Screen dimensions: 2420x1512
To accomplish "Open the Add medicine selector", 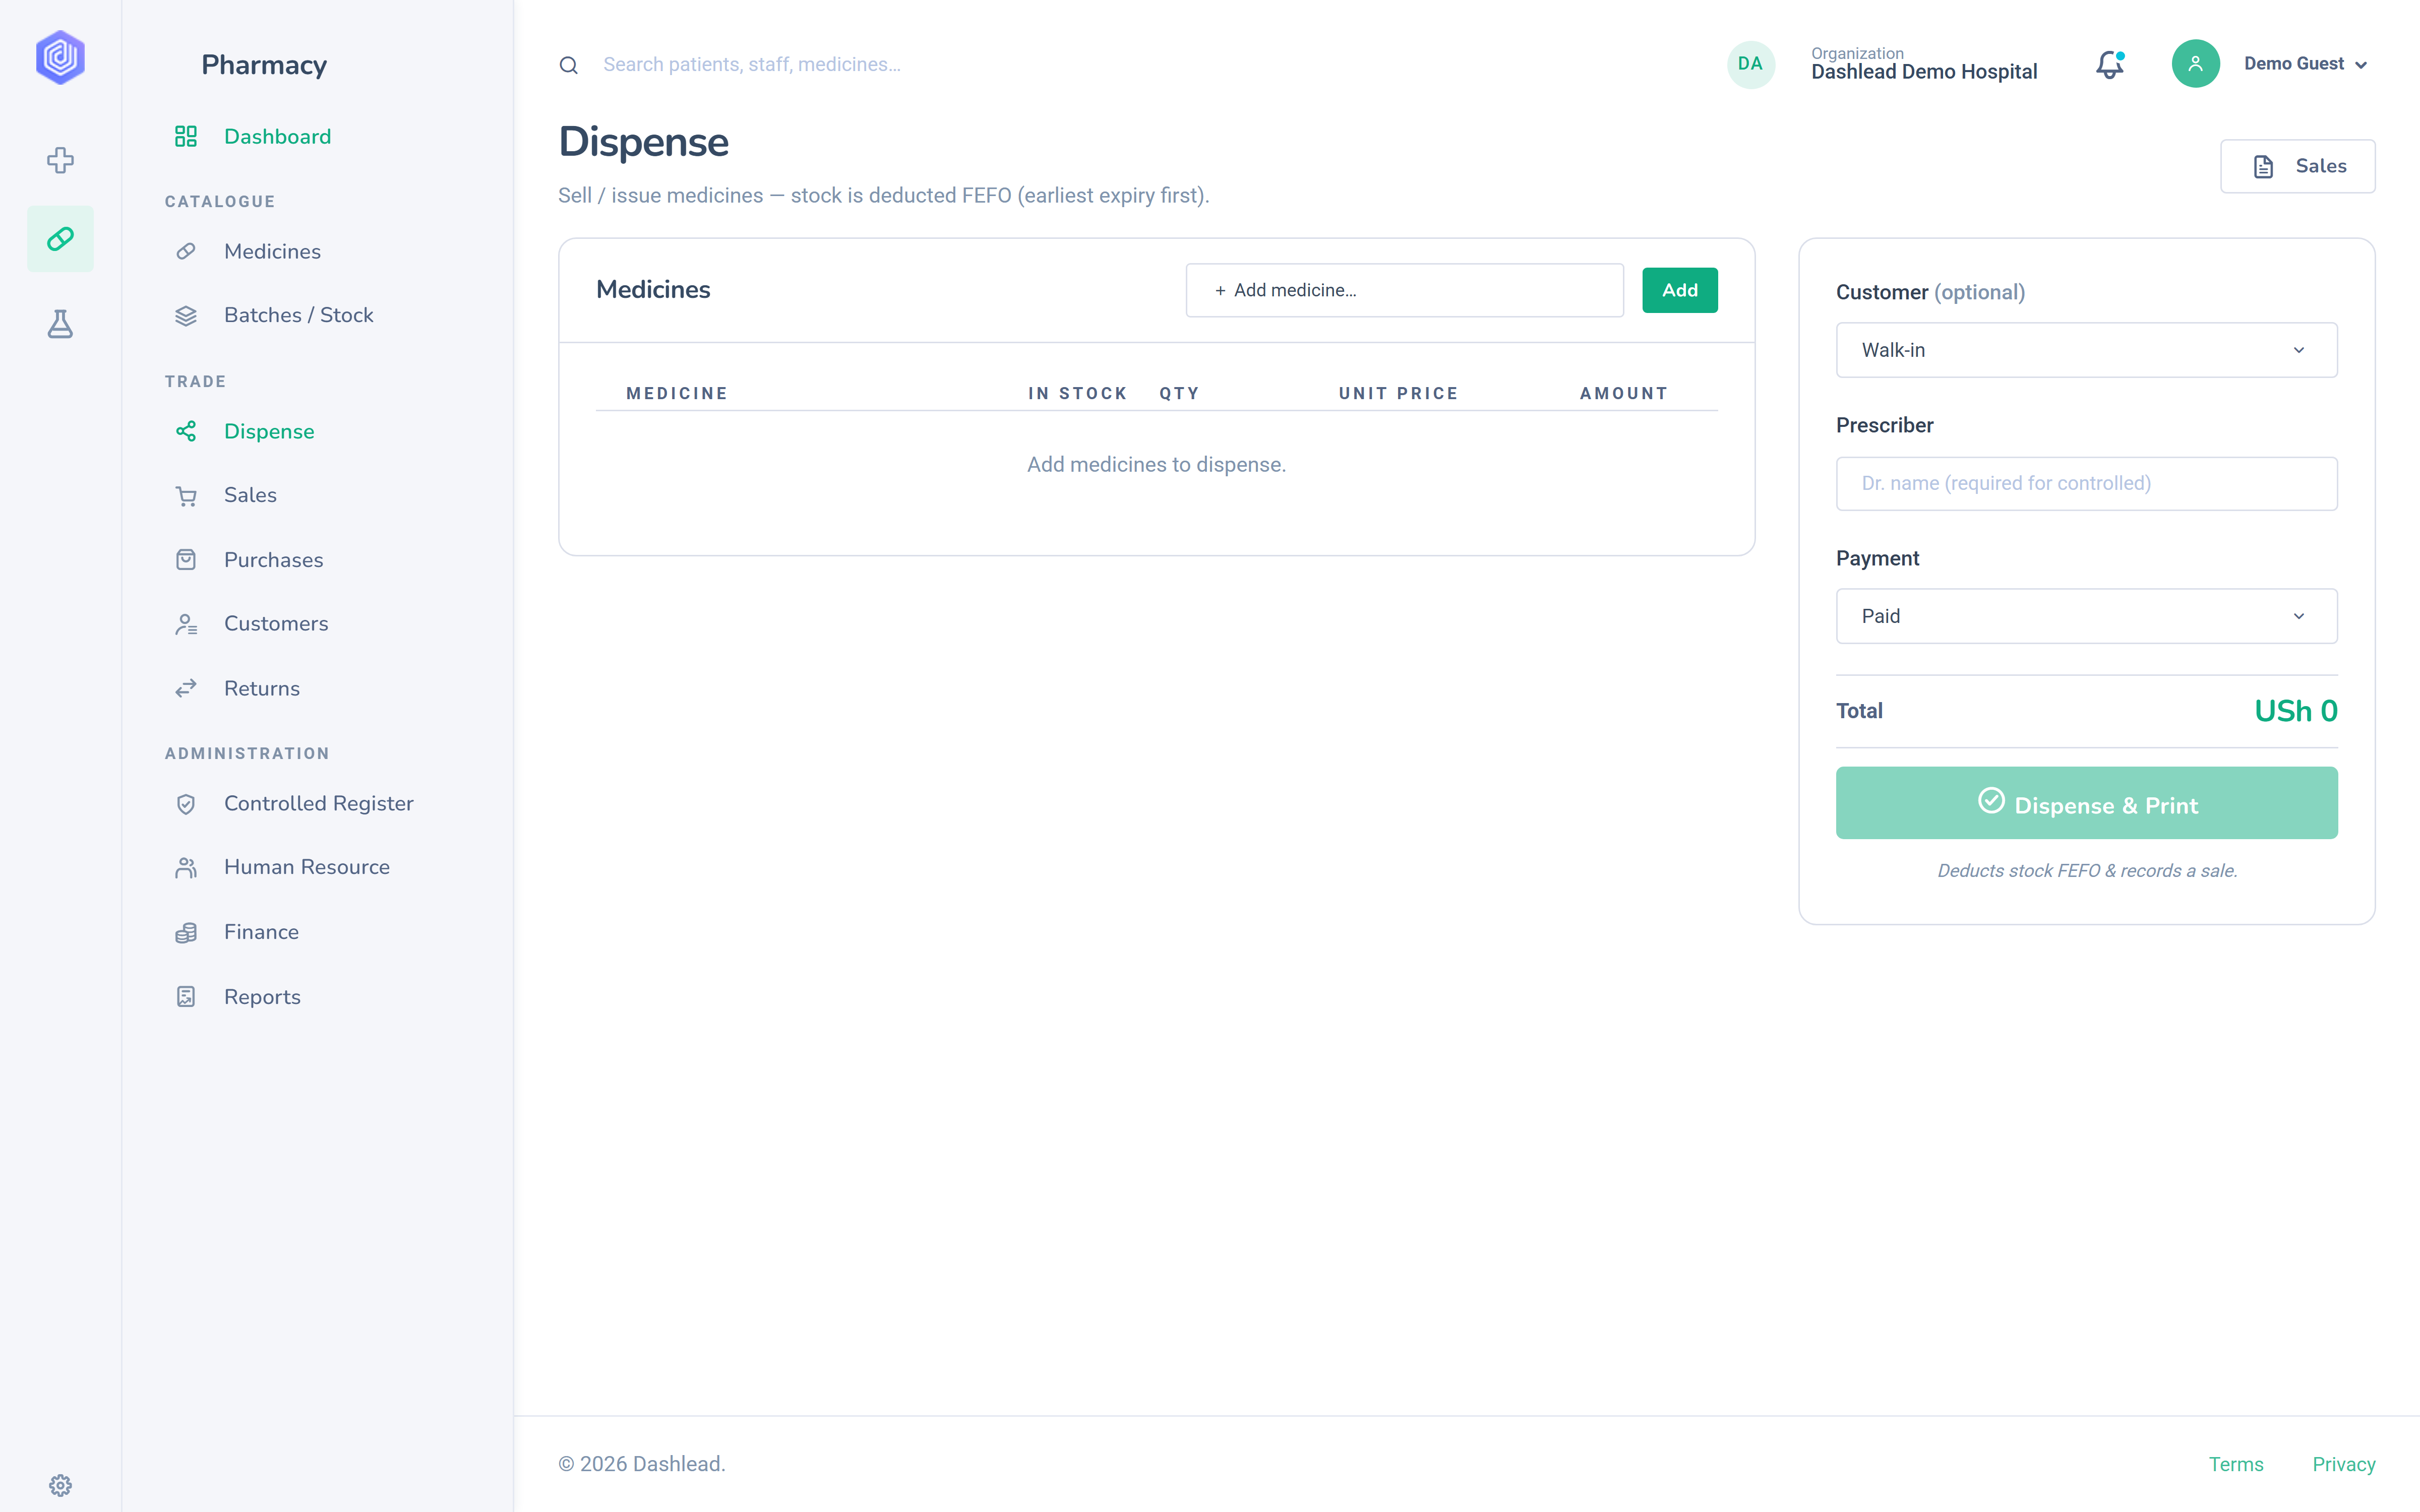I will 1404,290.
